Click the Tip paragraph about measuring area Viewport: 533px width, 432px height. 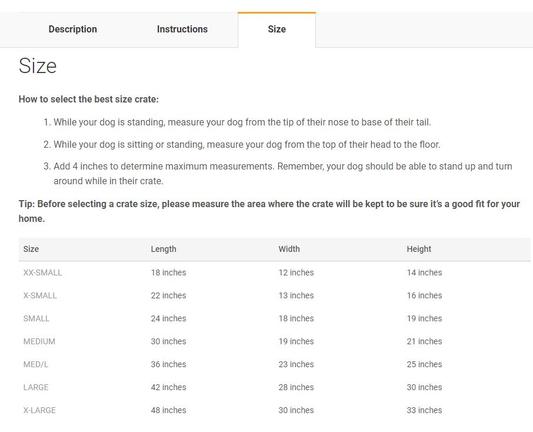[269, 211]
